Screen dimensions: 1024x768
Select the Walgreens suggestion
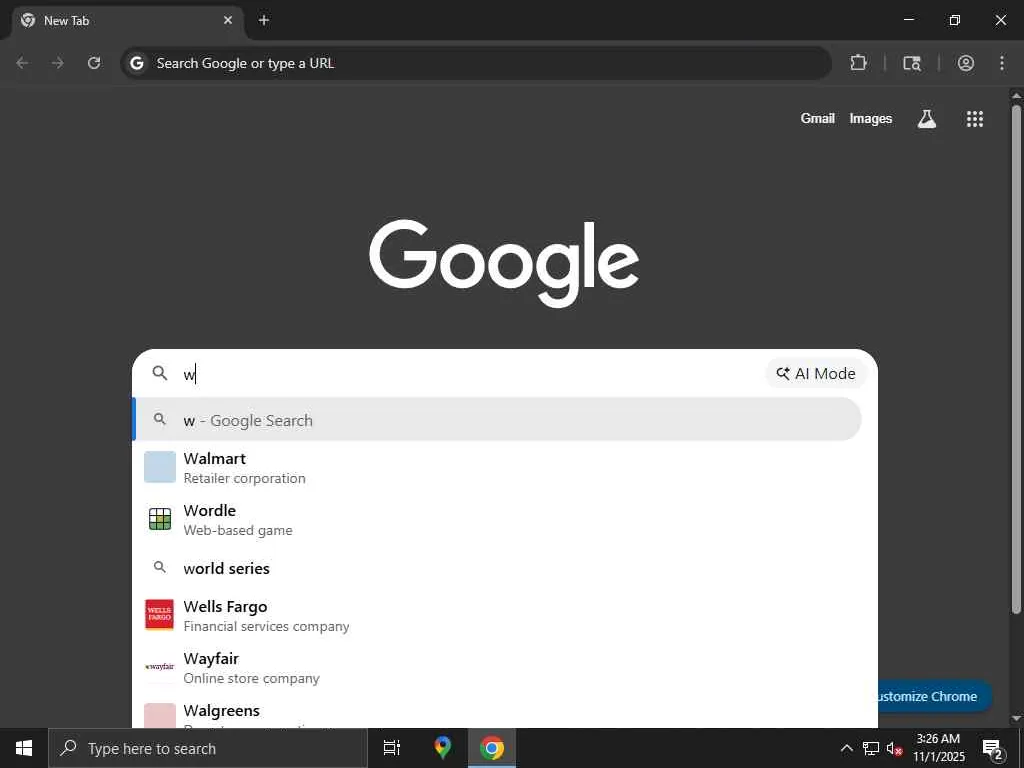tap(498, 713)
